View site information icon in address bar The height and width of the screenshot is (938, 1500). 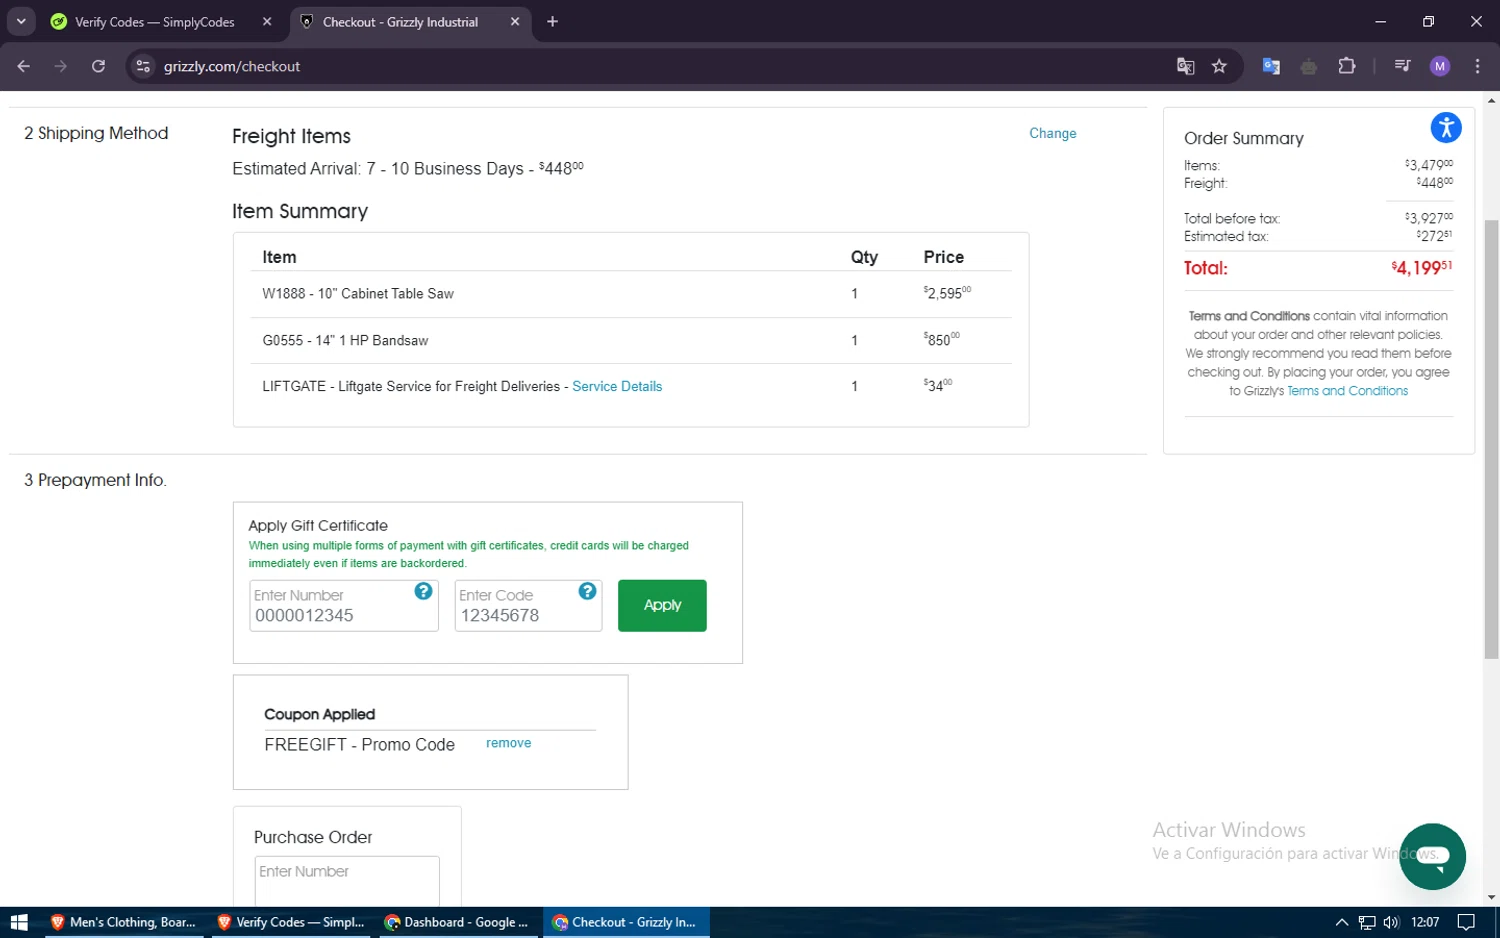[x=143, y=66]
